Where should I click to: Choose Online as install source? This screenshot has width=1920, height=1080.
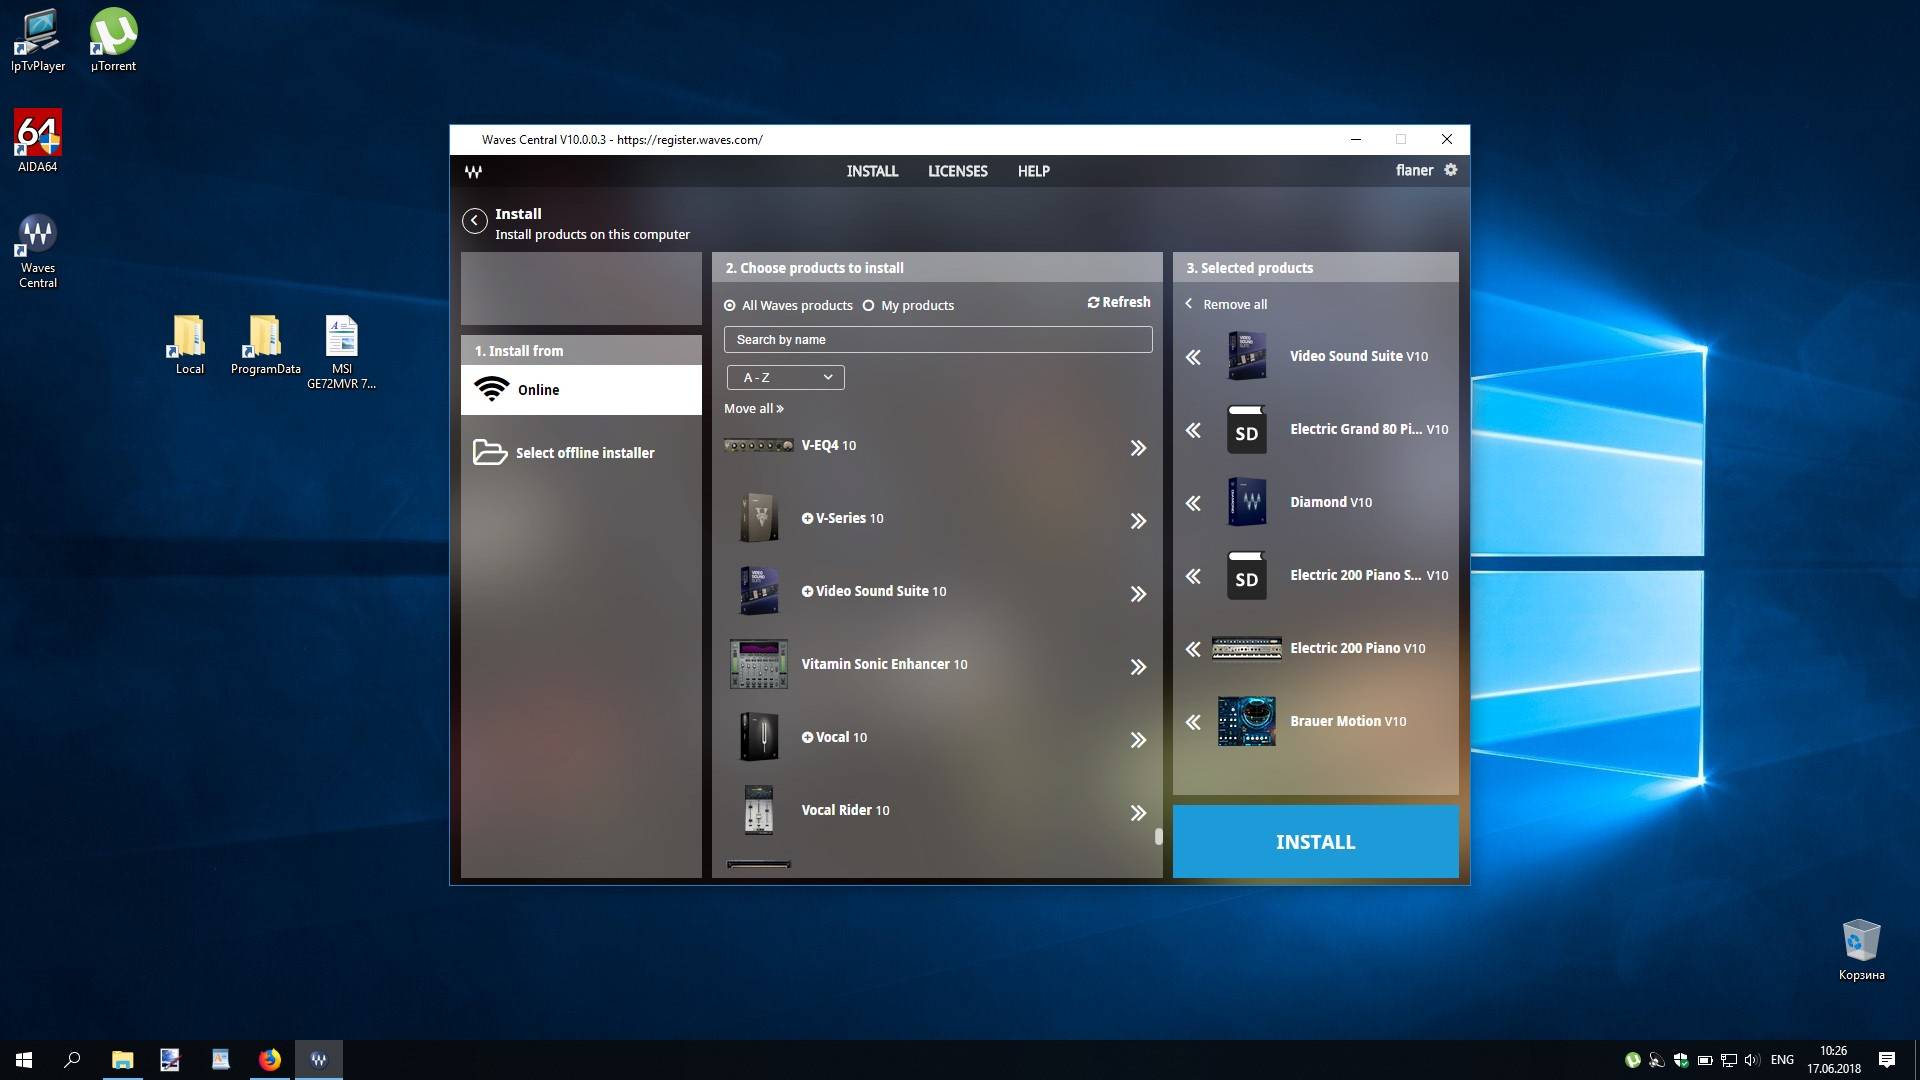pyautogui.click(x=581, y=390)
